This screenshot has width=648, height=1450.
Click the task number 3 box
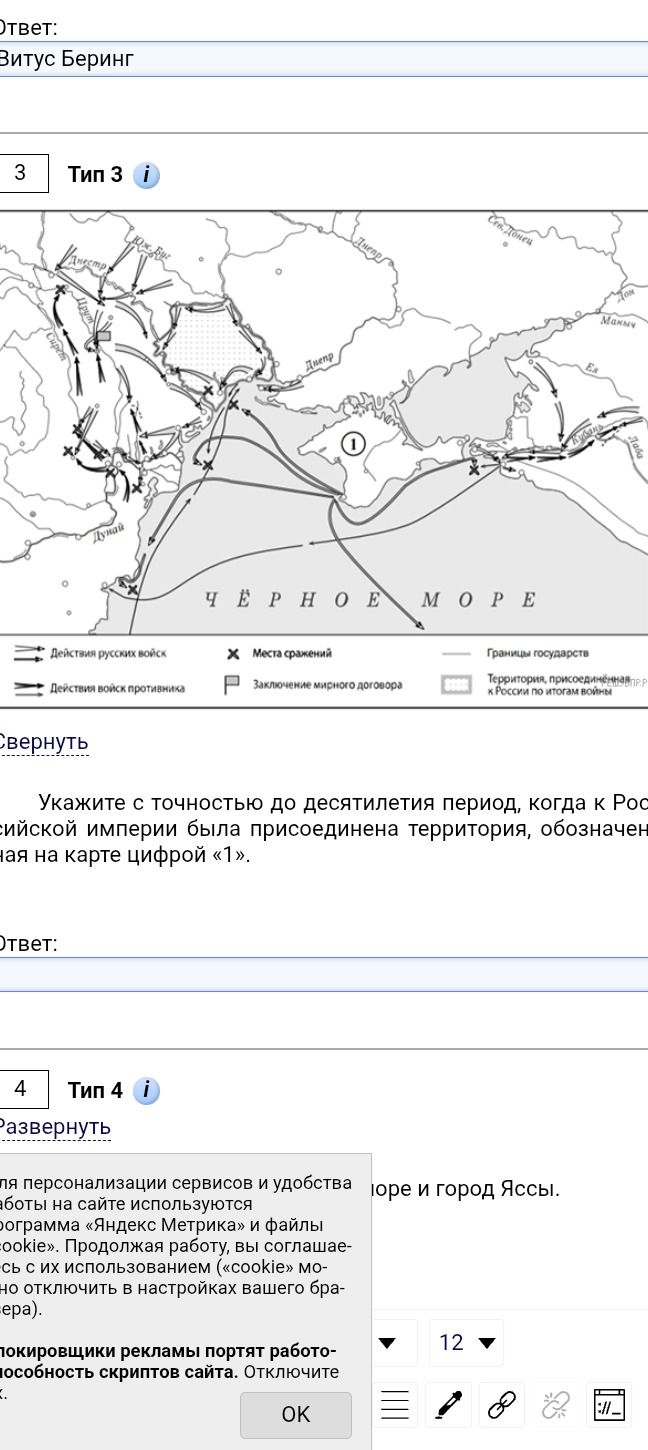(21, 173)
